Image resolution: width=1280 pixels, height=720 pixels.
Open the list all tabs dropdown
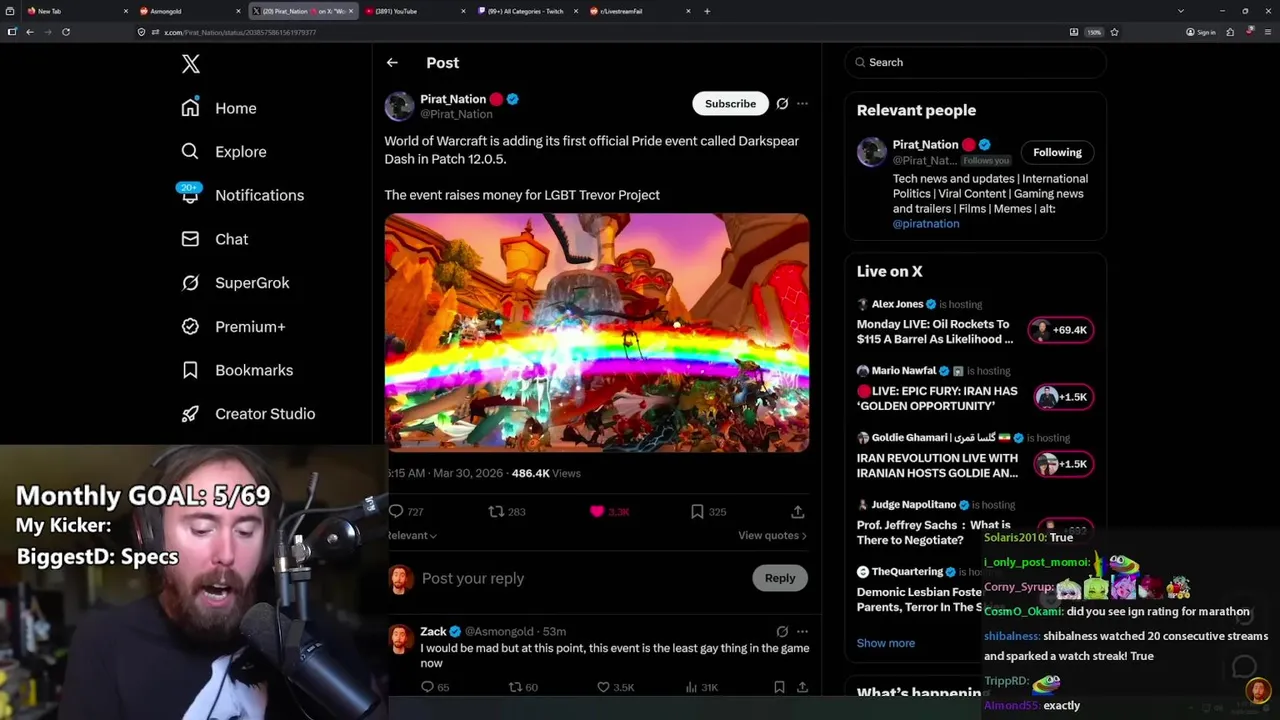(1181, 11)
